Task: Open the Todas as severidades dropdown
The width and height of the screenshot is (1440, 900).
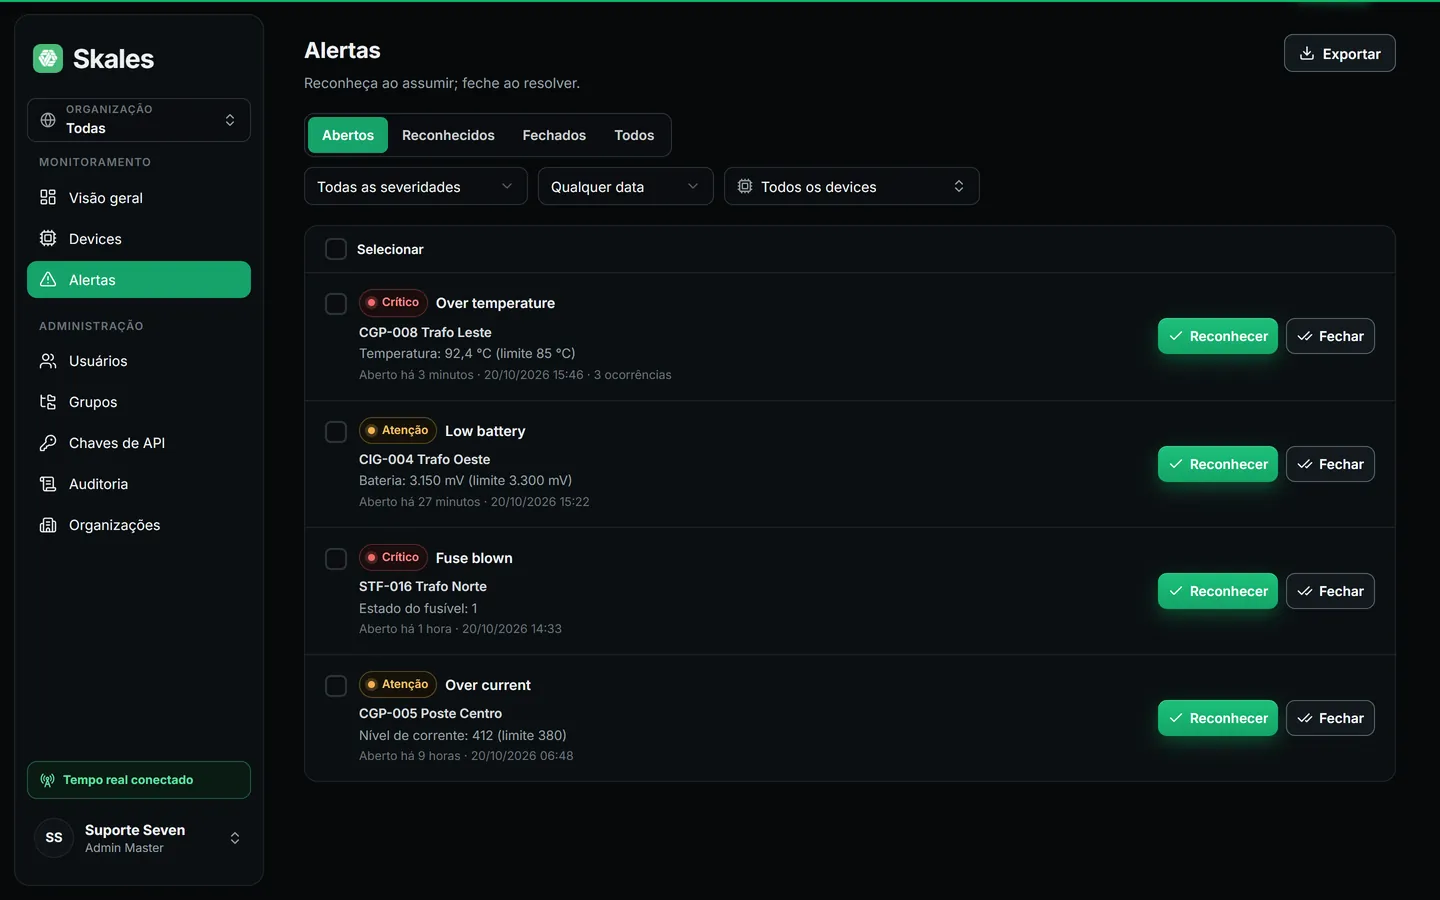Action: (x=416, y=186)
